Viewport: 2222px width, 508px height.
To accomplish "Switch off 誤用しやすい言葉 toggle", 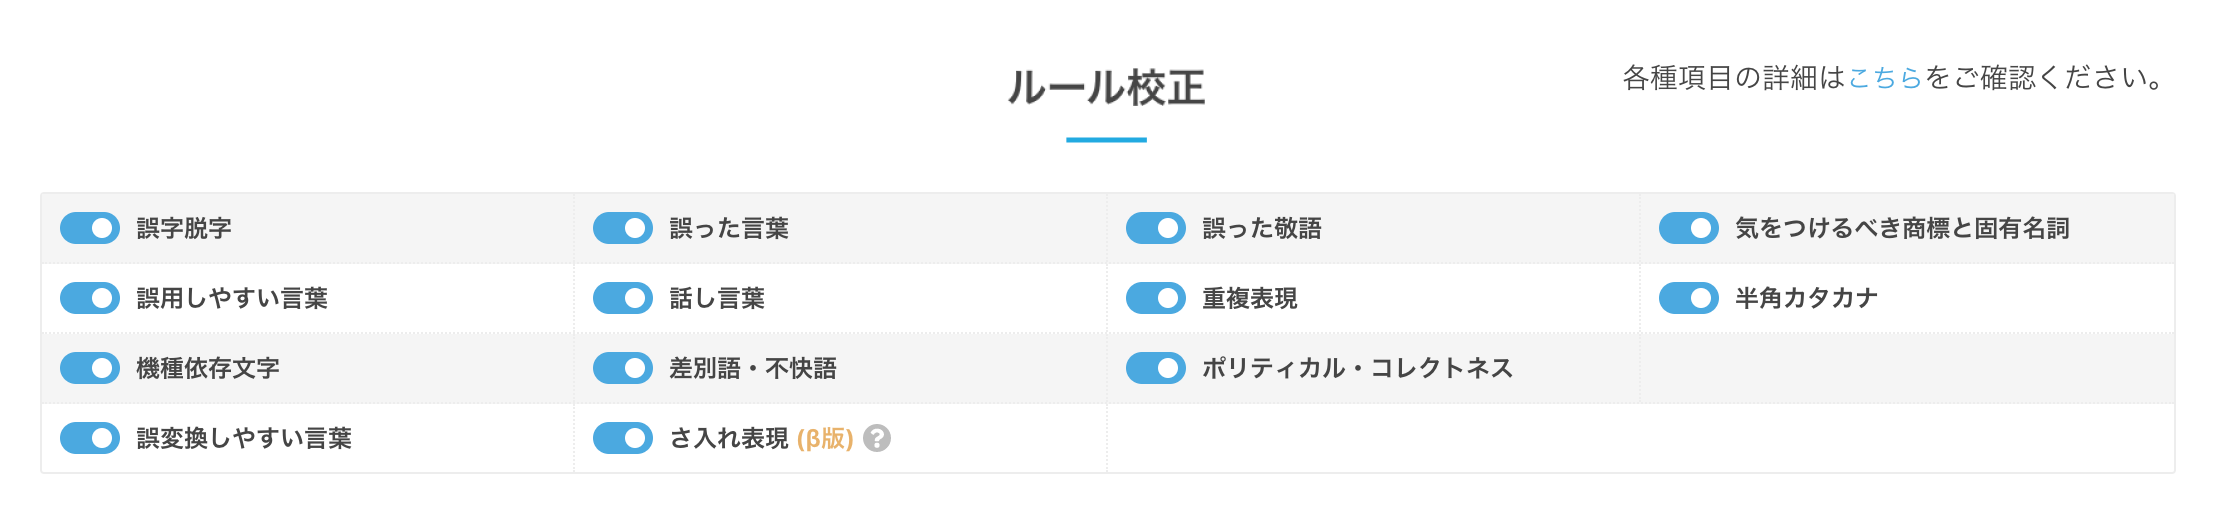I will [x=90, y=298].
